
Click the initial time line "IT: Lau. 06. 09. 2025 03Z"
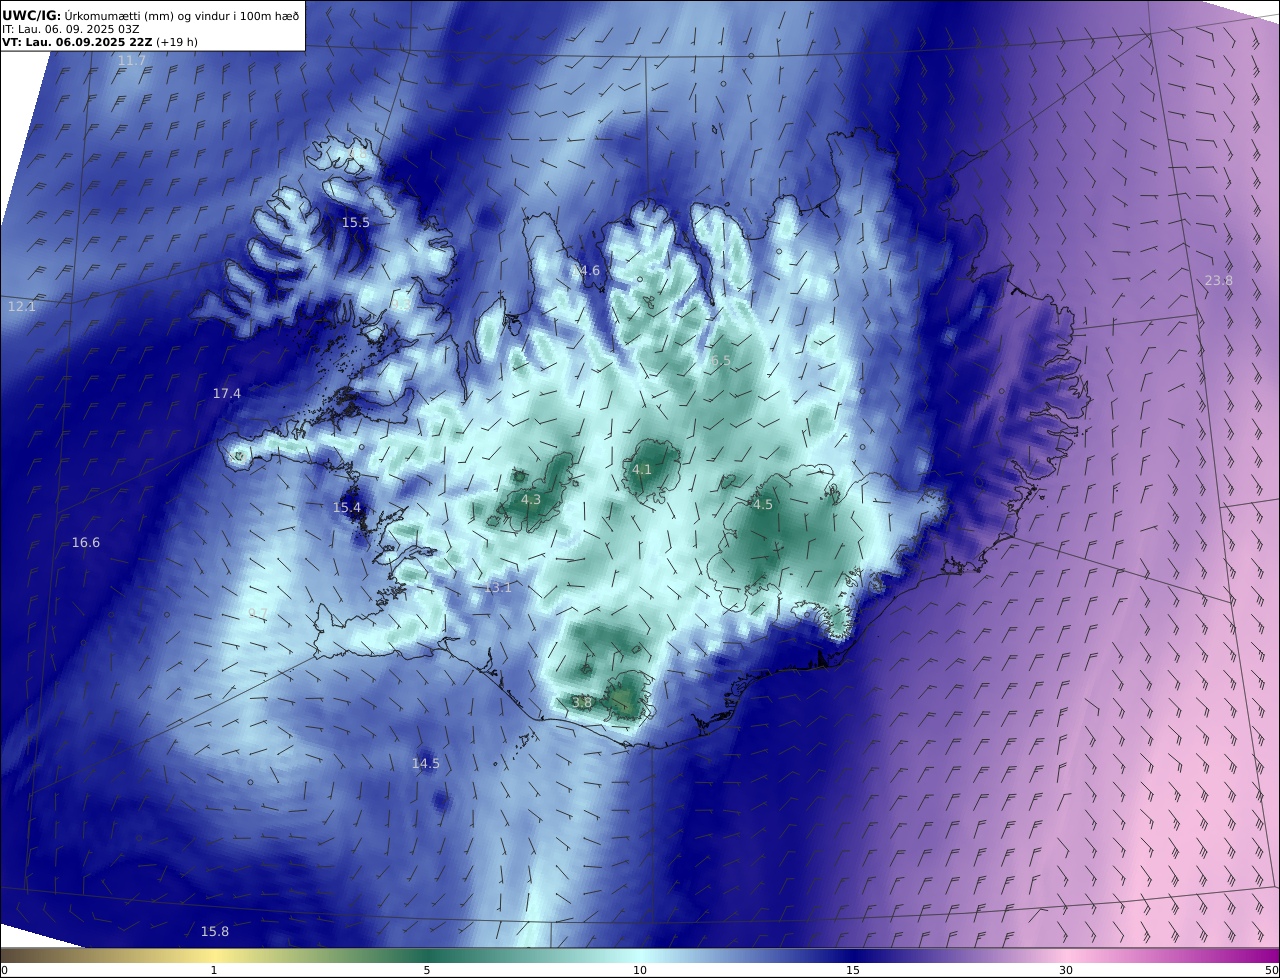tap(70, 29)
